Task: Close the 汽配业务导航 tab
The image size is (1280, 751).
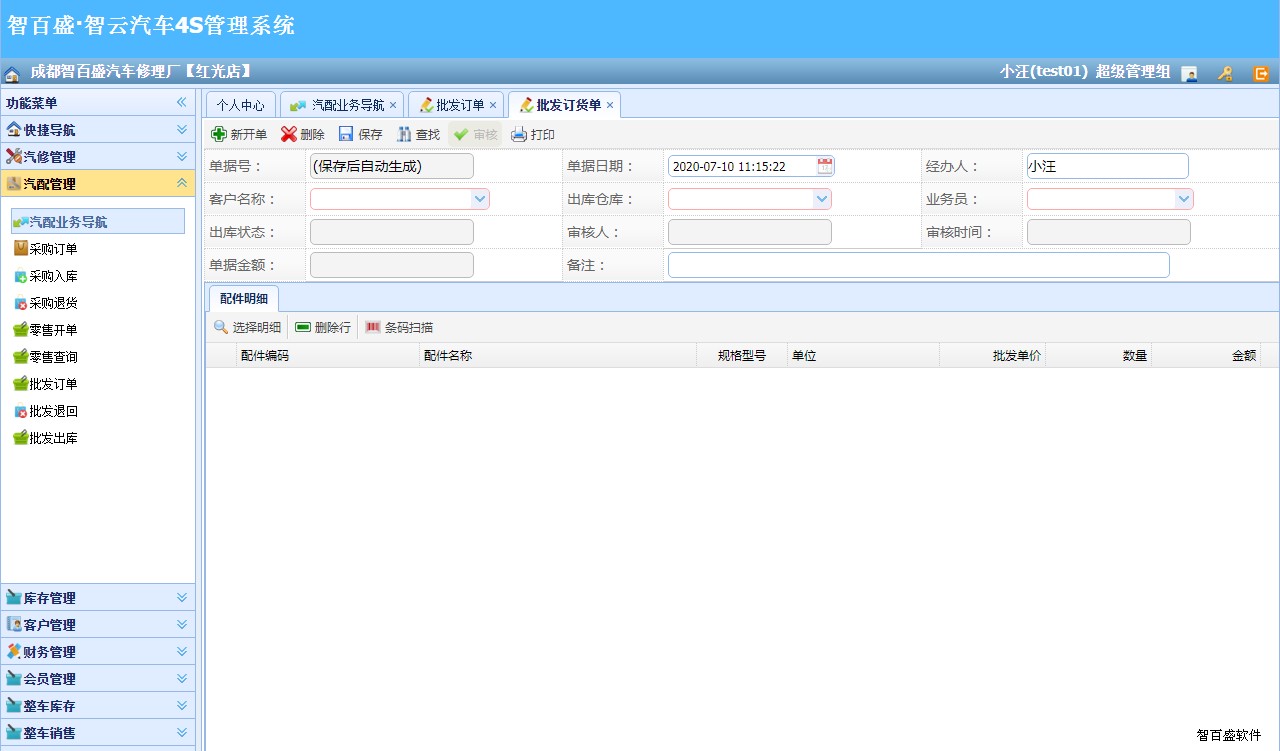Action: (x=393, y=105)
